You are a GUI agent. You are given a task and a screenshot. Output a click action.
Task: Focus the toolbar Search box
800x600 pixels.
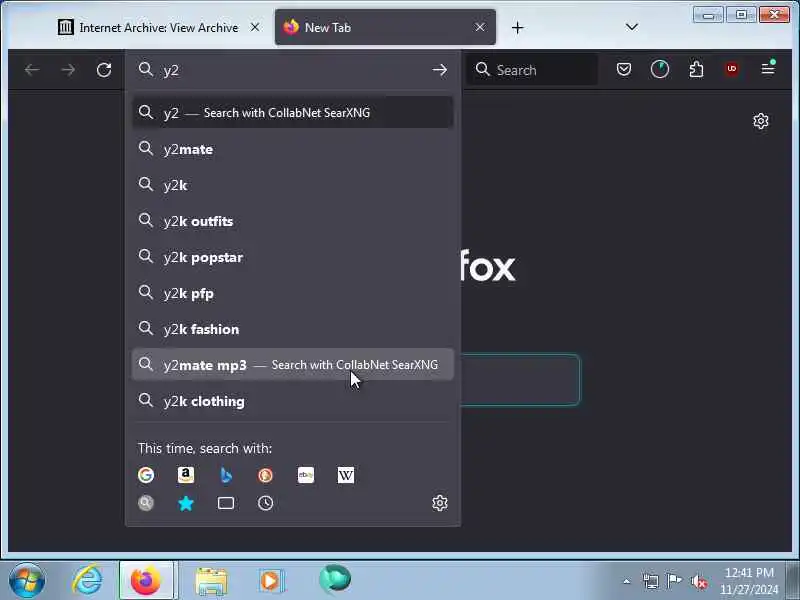532,69
